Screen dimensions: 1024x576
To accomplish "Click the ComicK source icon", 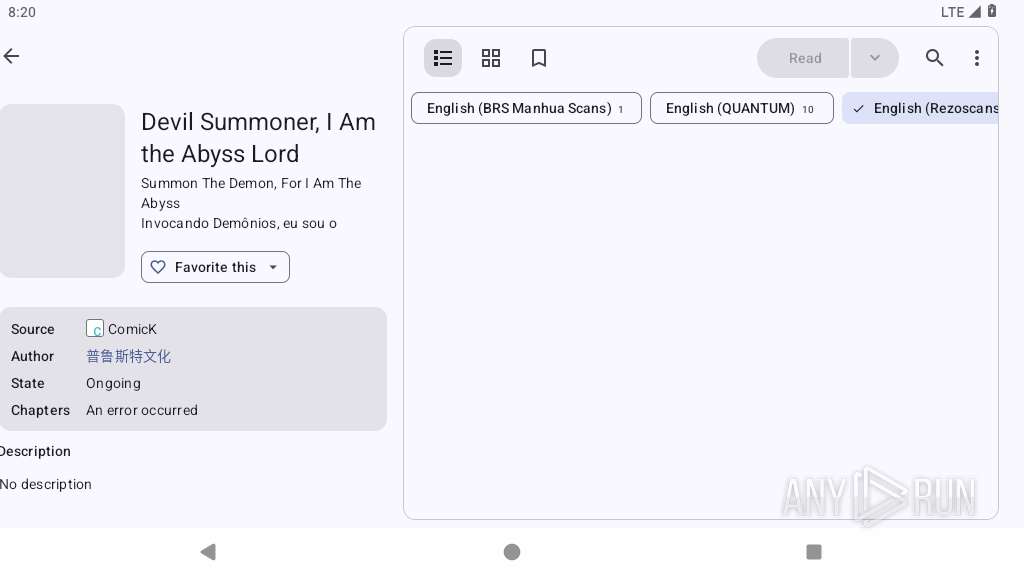I will tap(95, 328).
